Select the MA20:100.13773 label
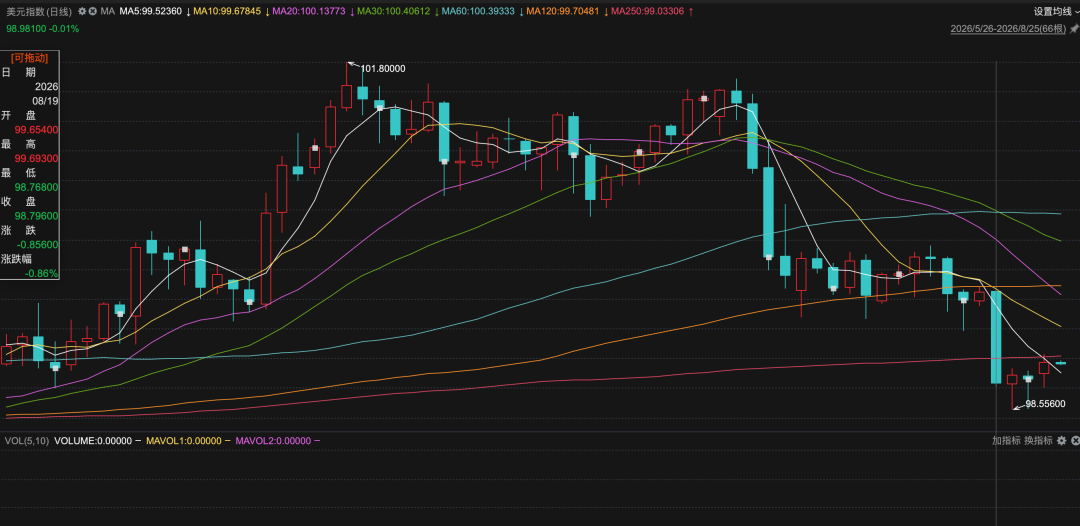This screenshot has height=526, width=1080. point(309,12)
